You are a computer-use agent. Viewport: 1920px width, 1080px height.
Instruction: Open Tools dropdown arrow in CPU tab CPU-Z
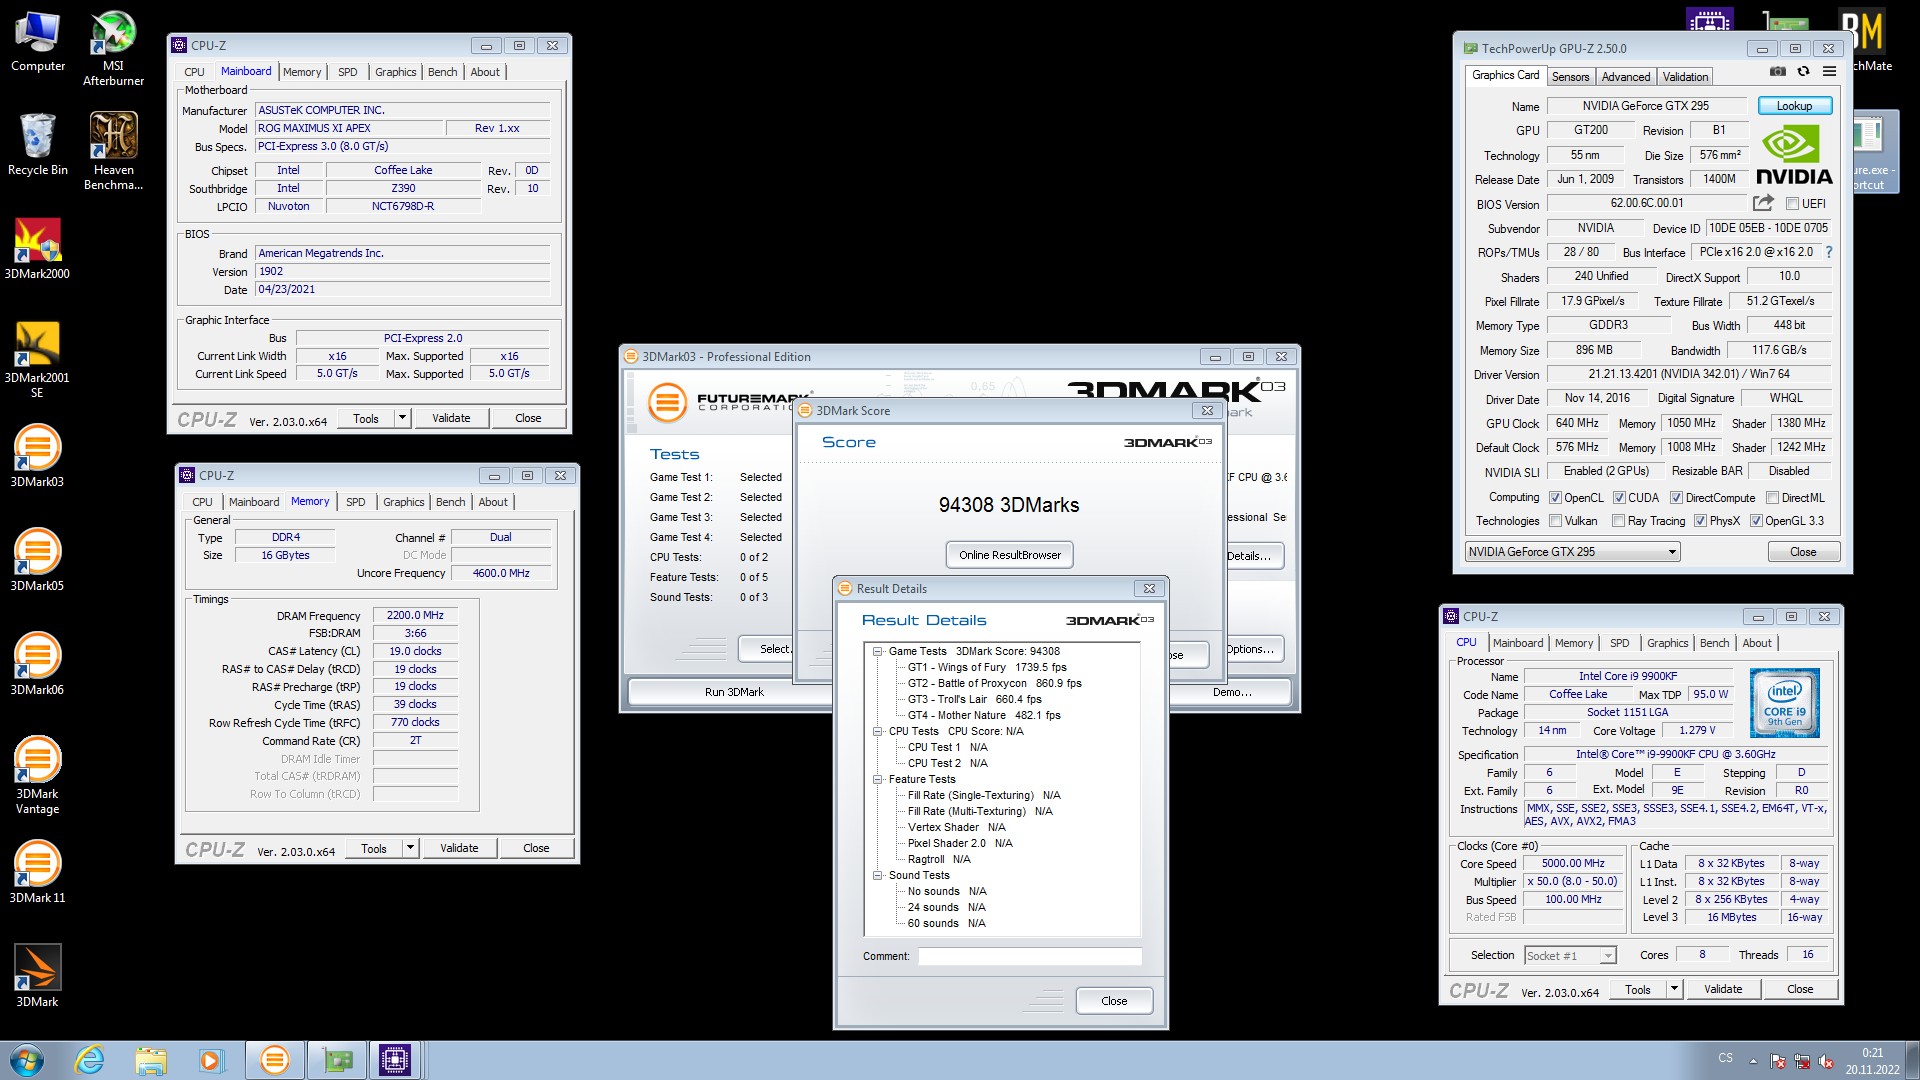[1674, 989]
